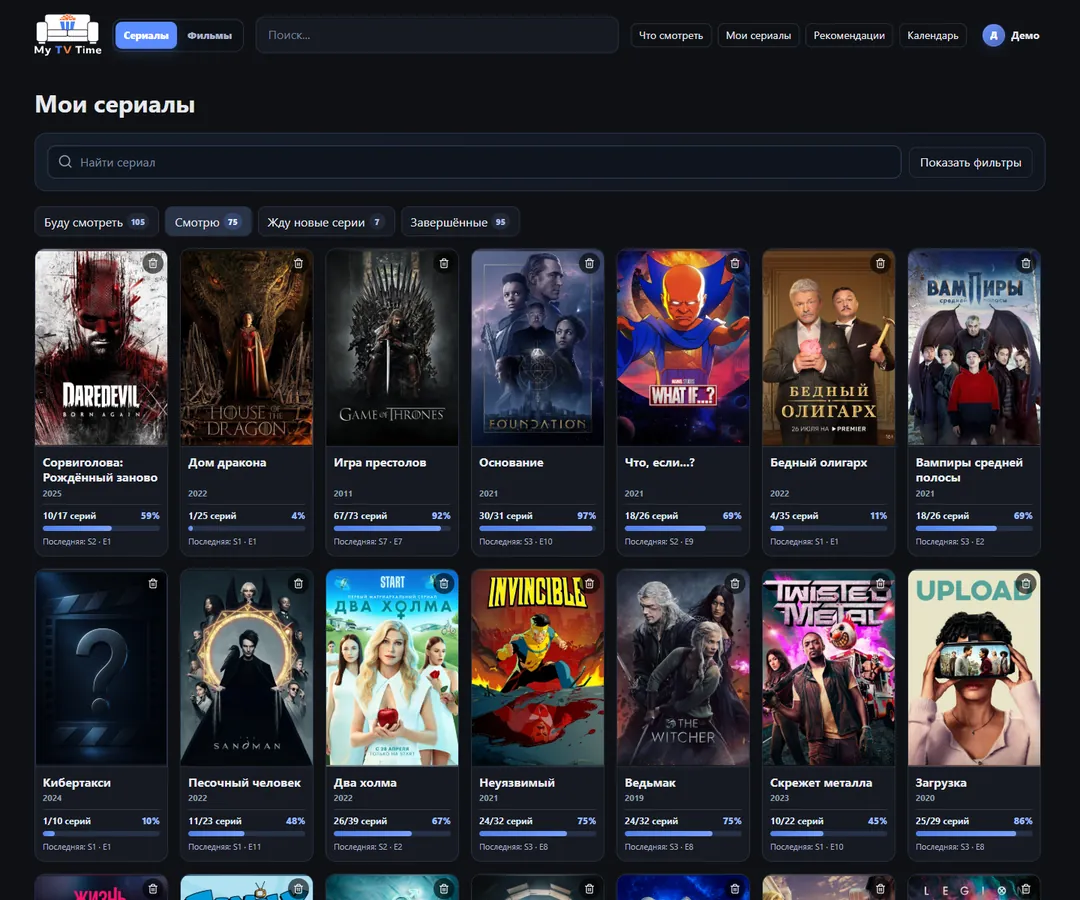Open the Демо user avatar
The width and height of the screenshot is (1080, 900).
pyautogui.click(x=993, y=35)
